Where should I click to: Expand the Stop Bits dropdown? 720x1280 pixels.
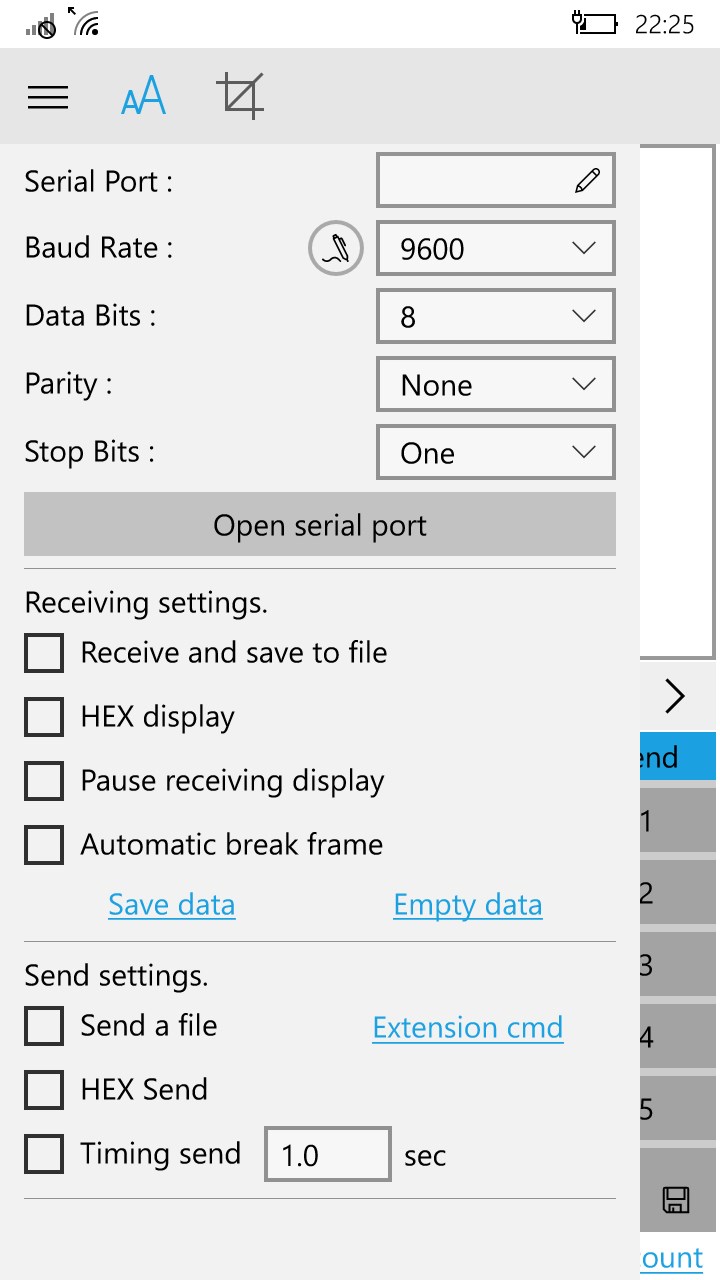[x=495, y=453]
